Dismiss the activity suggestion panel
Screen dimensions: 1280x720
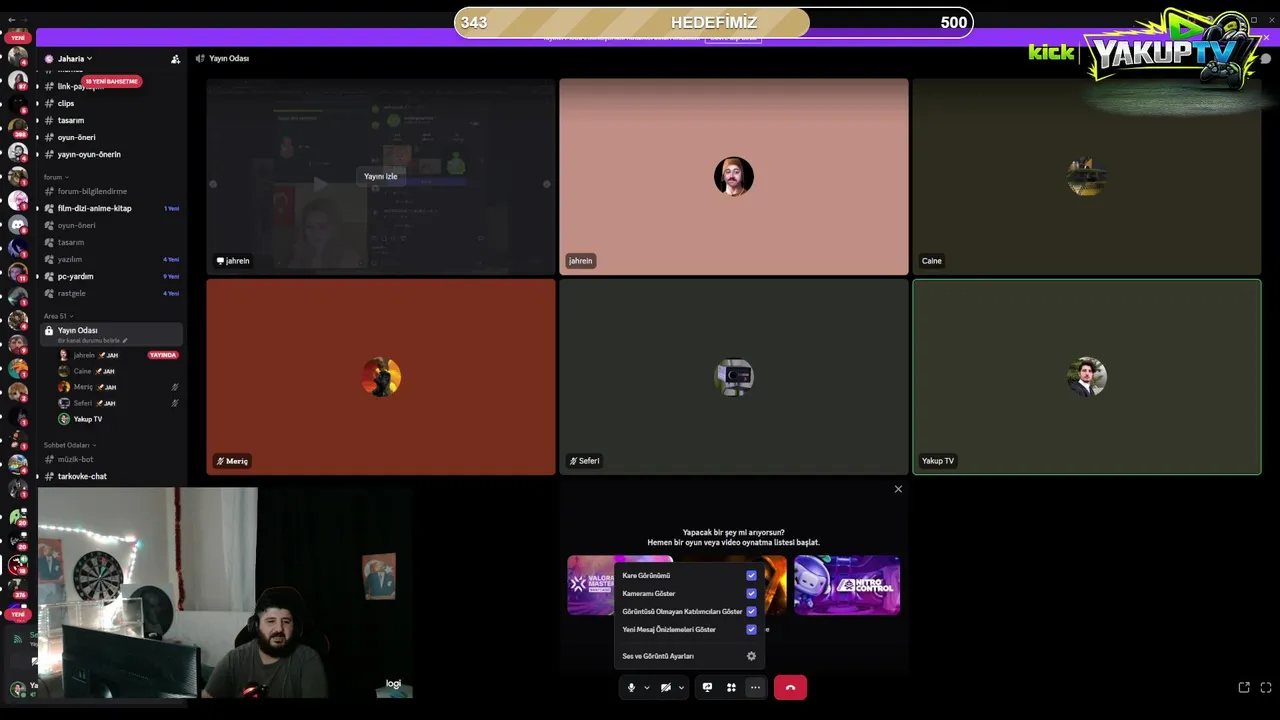tap(898, 489)
